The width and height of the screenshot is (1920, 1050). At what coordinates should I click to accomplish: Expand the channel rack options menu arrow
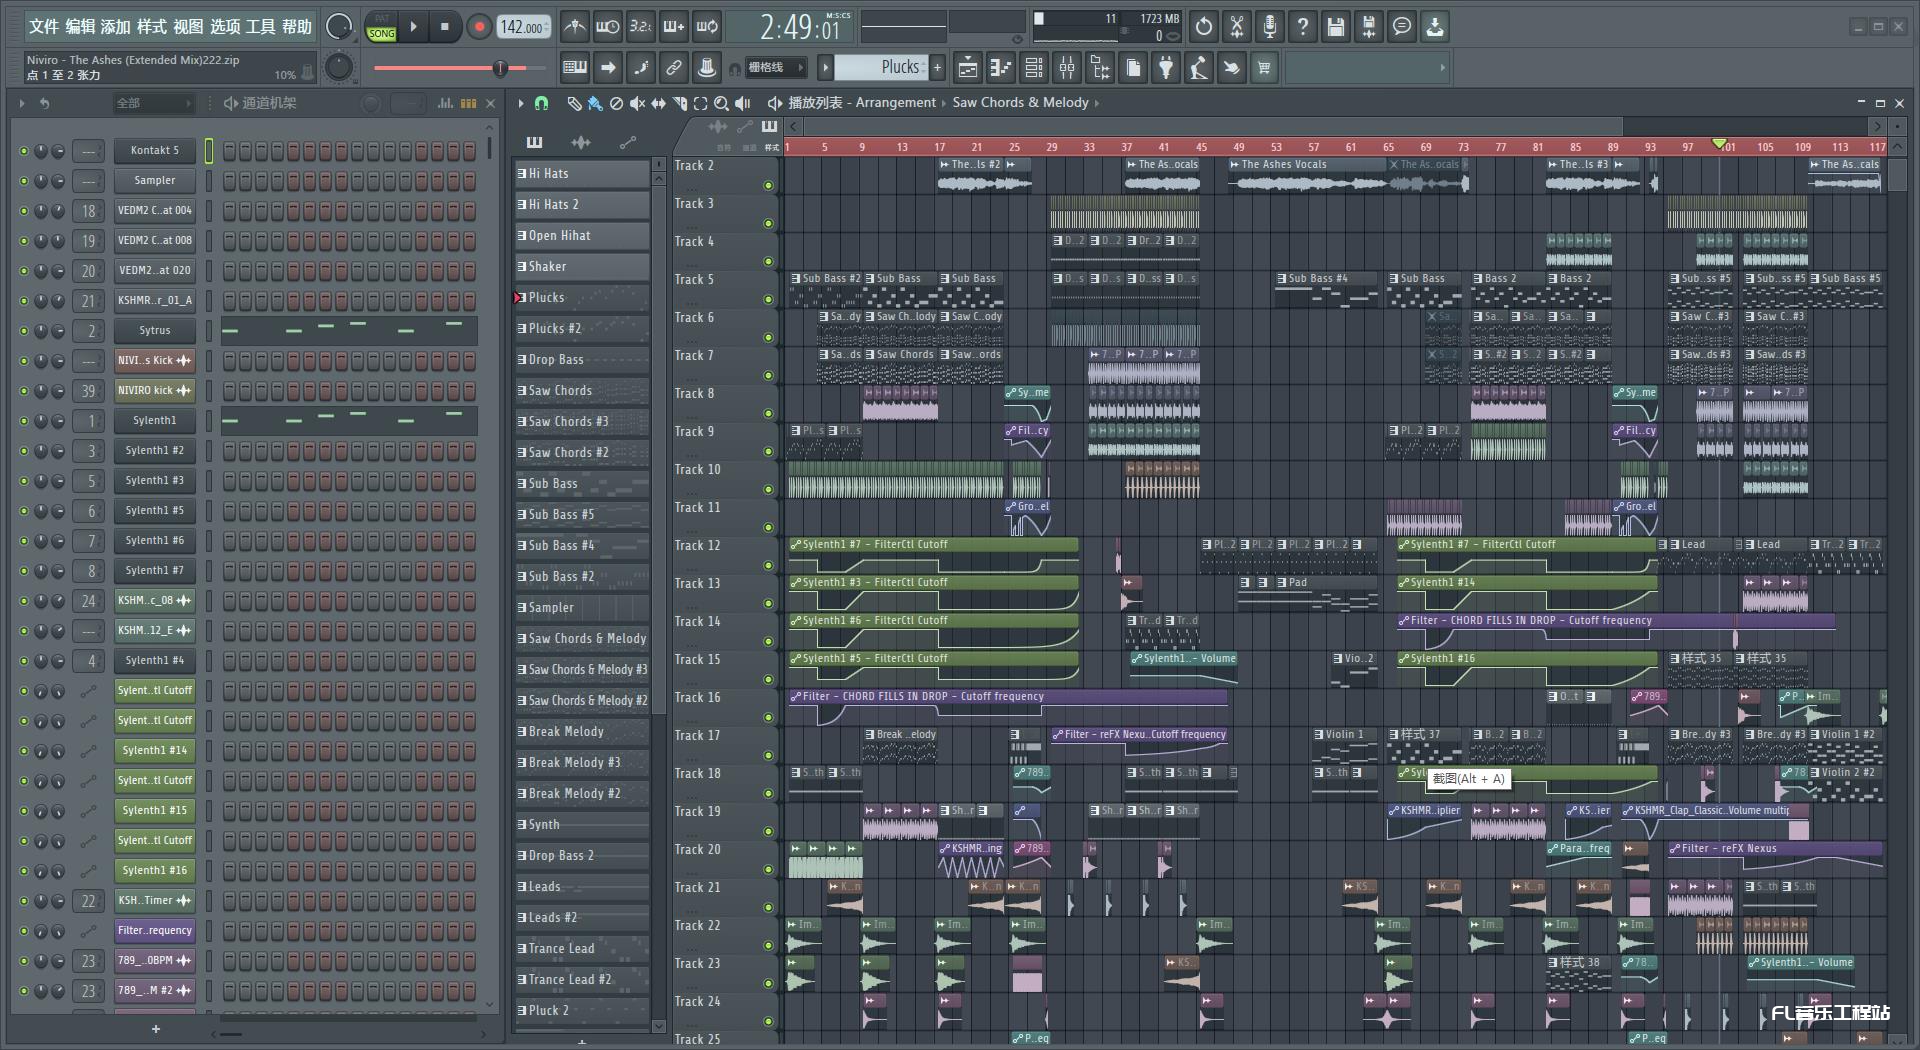point(21,103)
